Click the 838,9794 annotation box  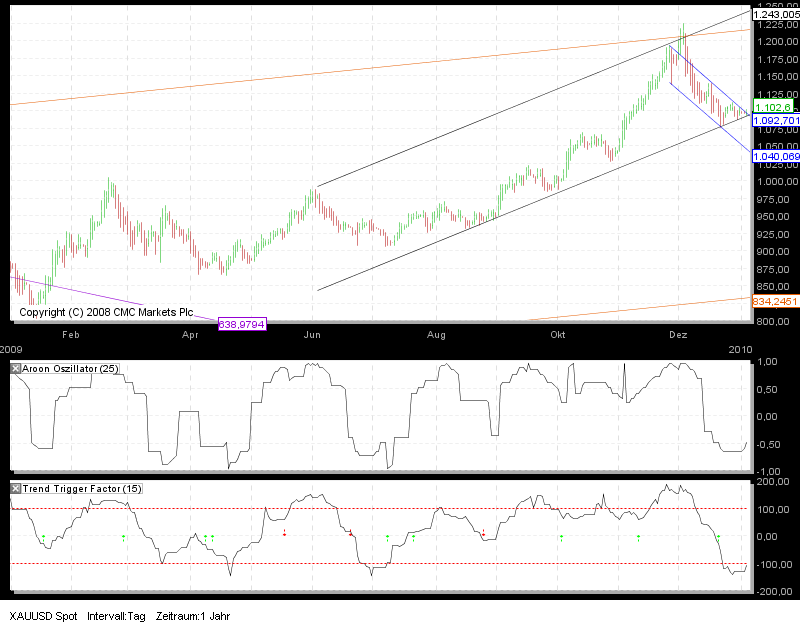coord(242,323)
